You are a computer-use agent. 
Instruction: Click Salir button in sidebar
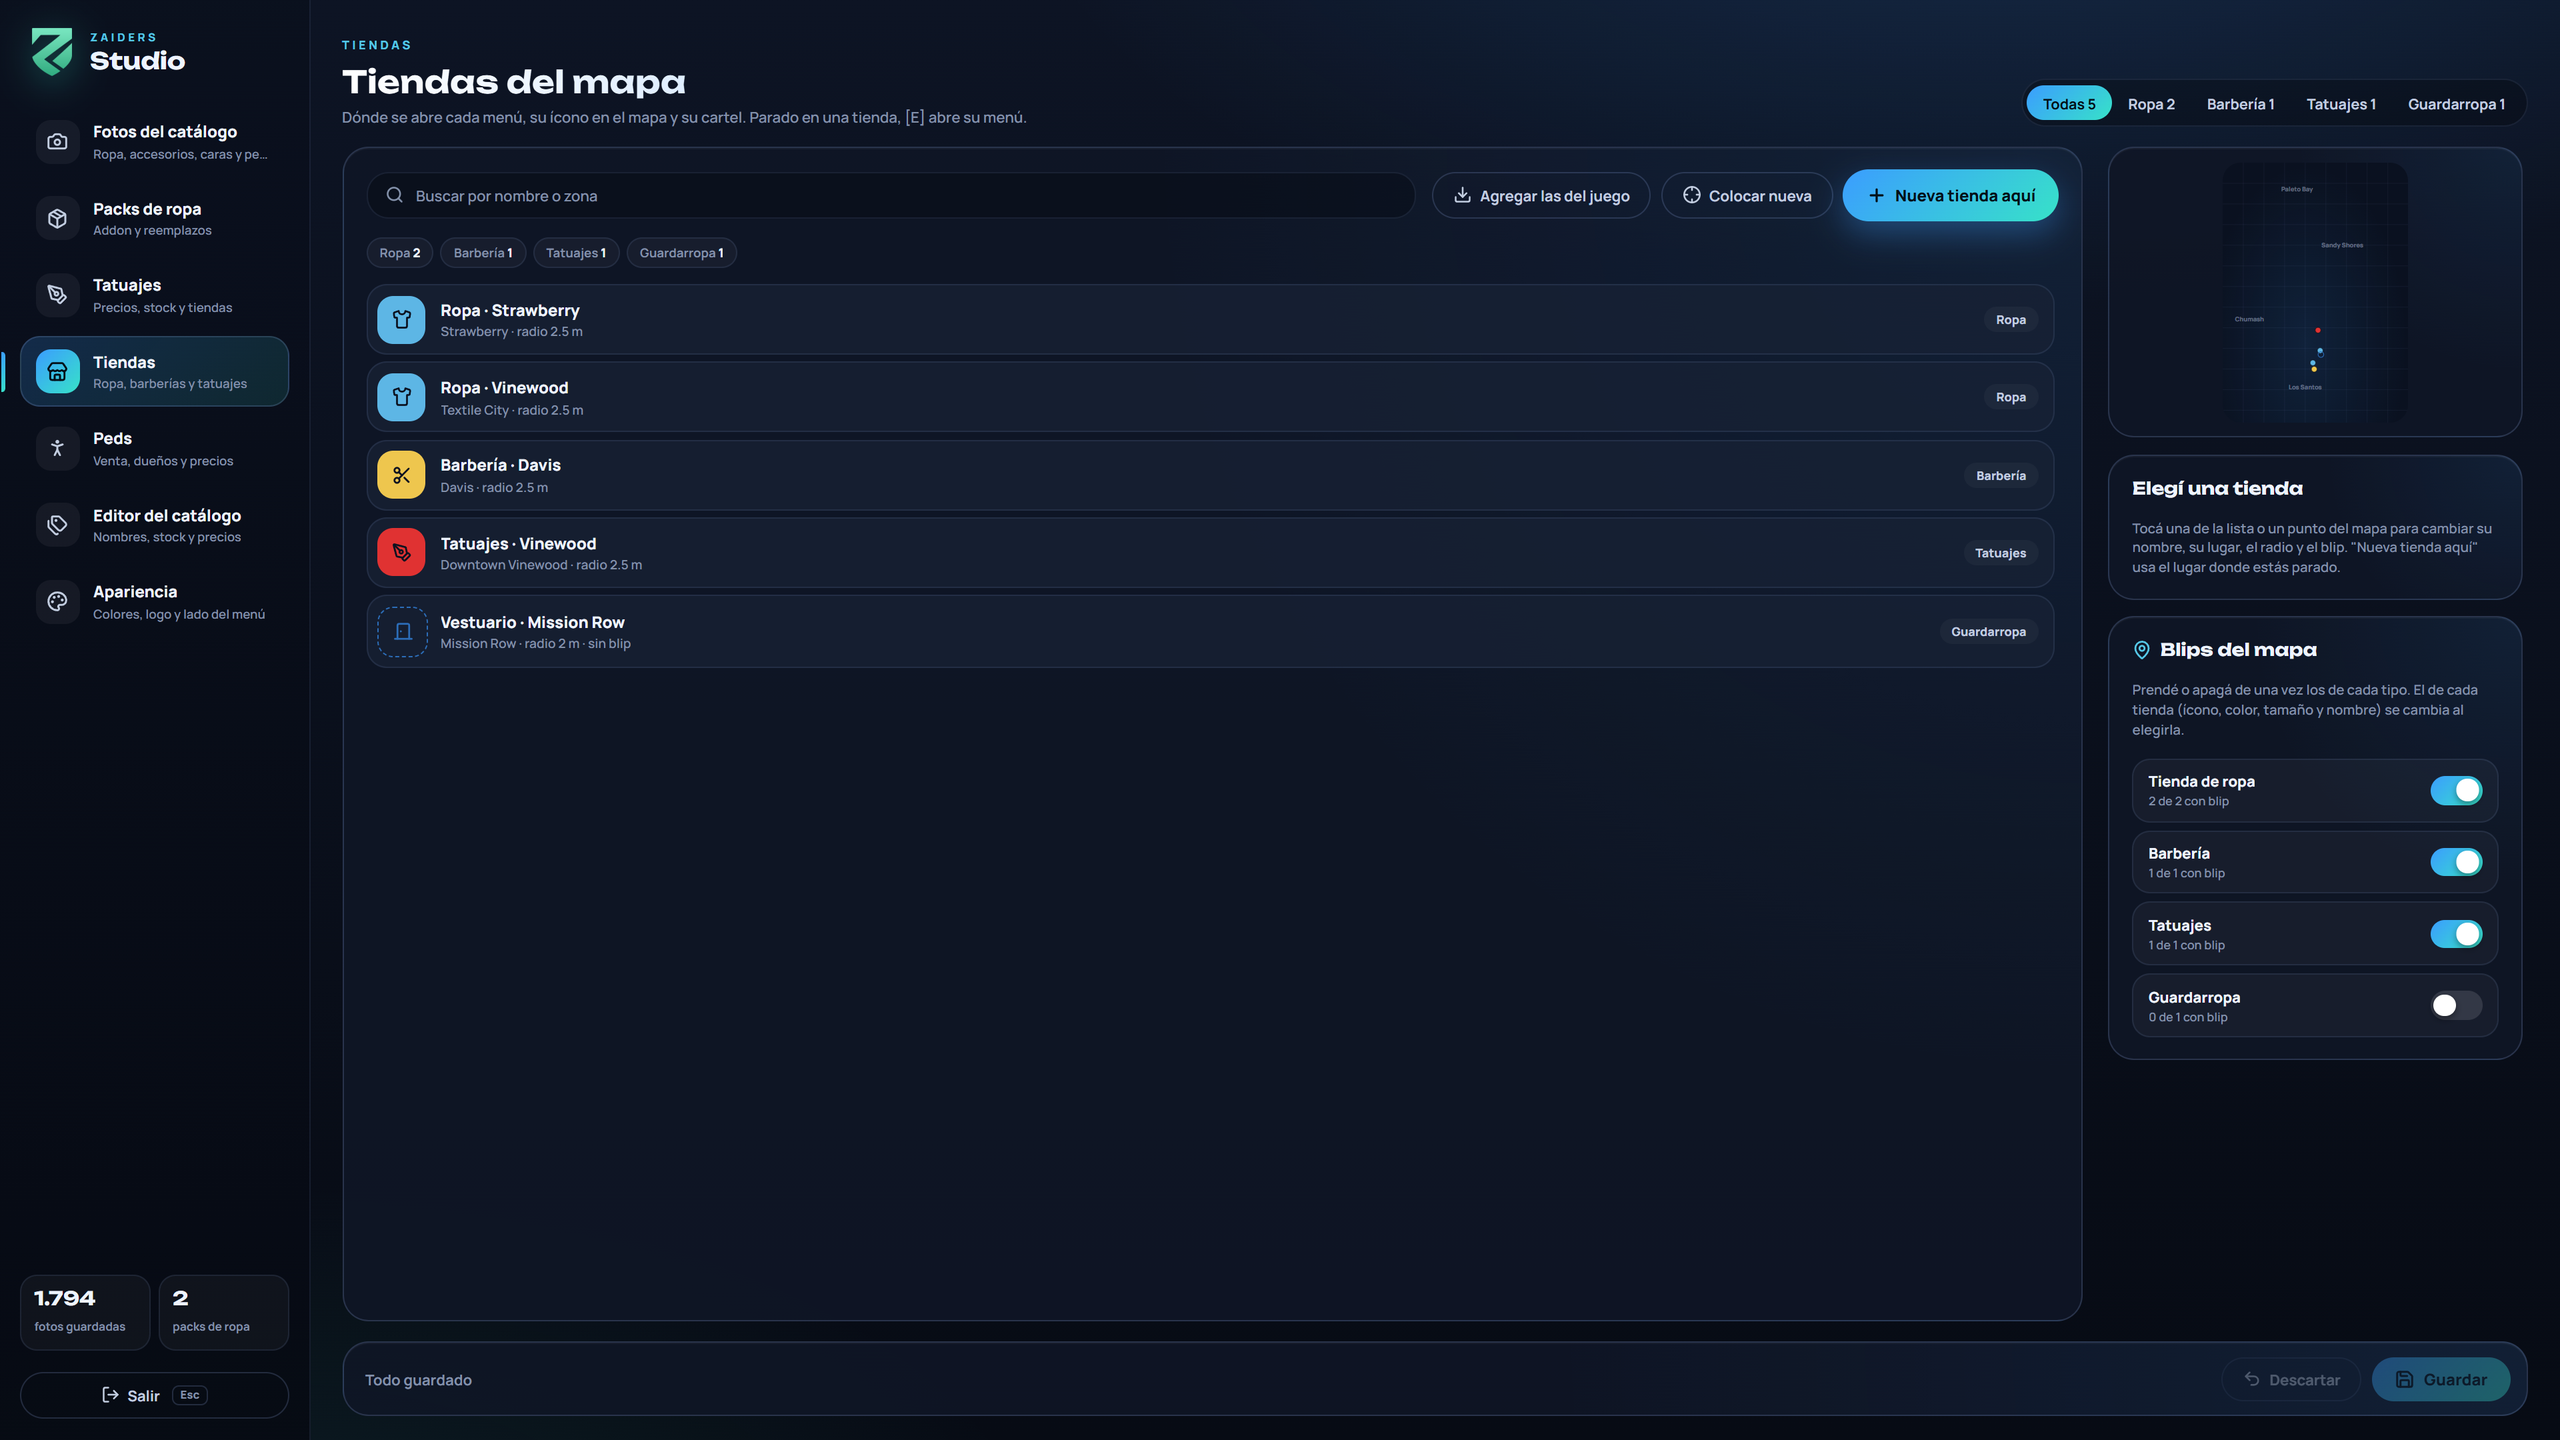(154, 1395)
